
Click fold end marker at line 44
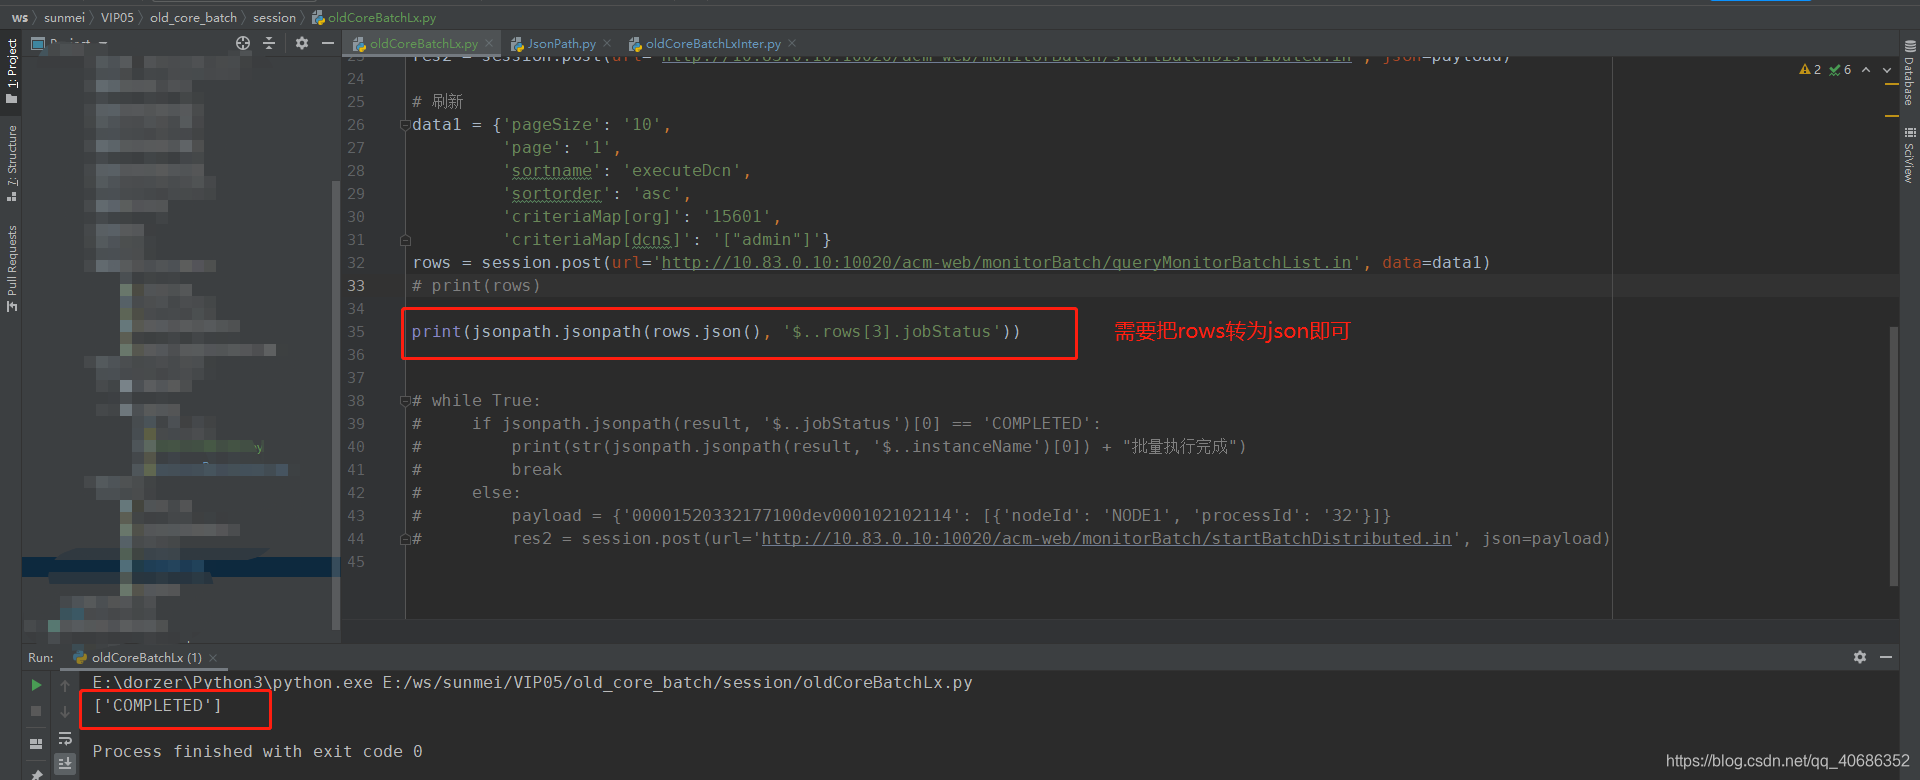[405, 539]
